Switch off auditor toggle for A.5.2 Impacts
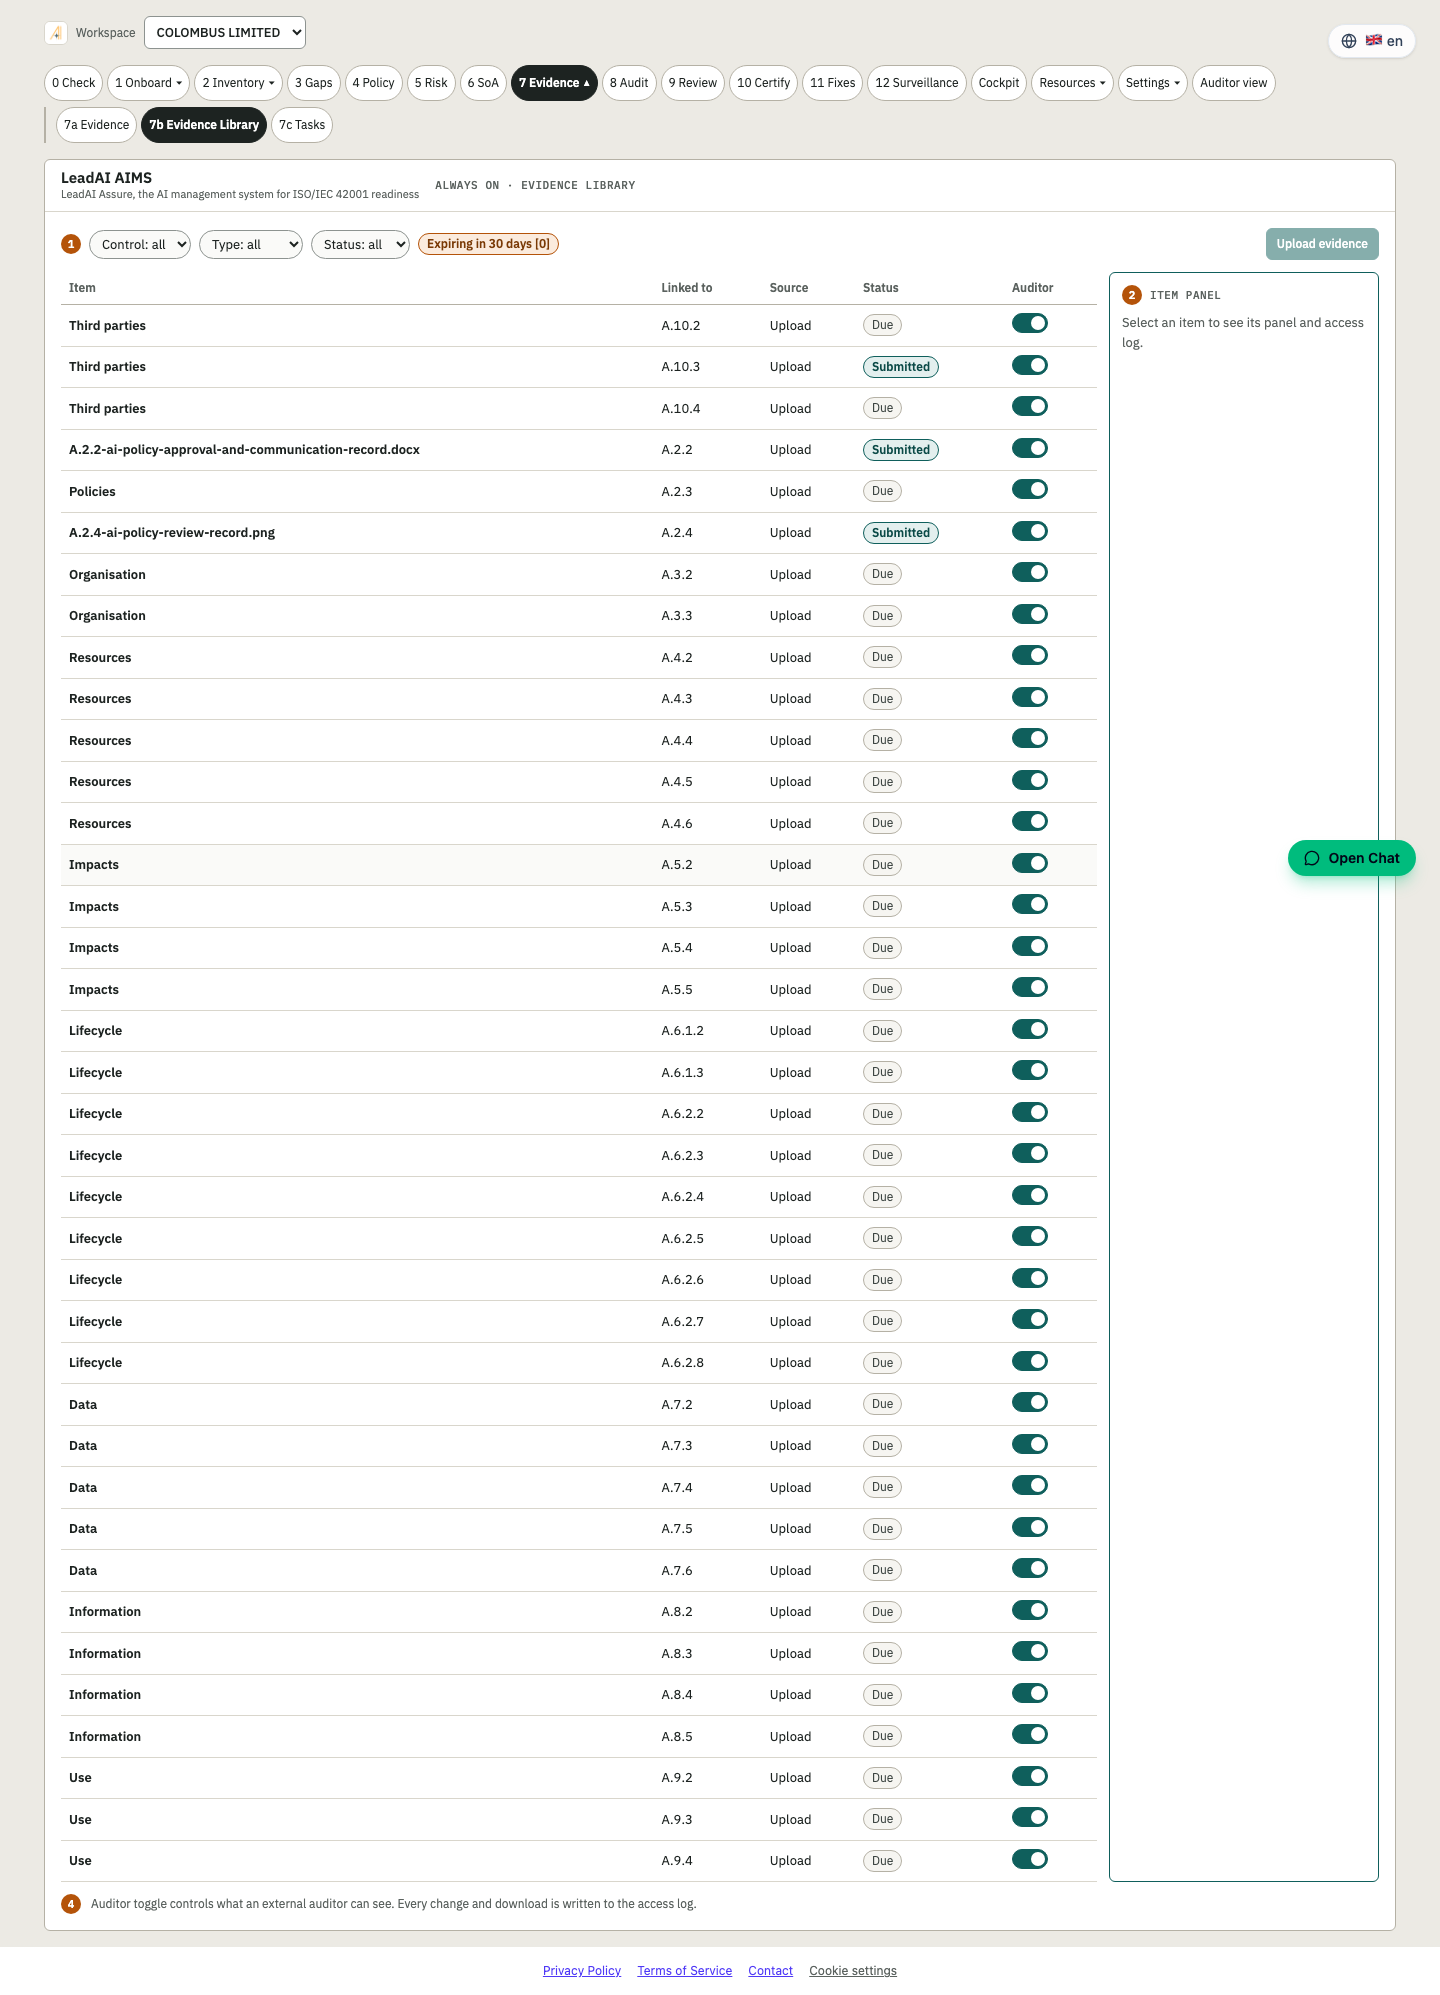Image resolution: width=1440 pixels, height=1995 pixels. point(1030,863)
